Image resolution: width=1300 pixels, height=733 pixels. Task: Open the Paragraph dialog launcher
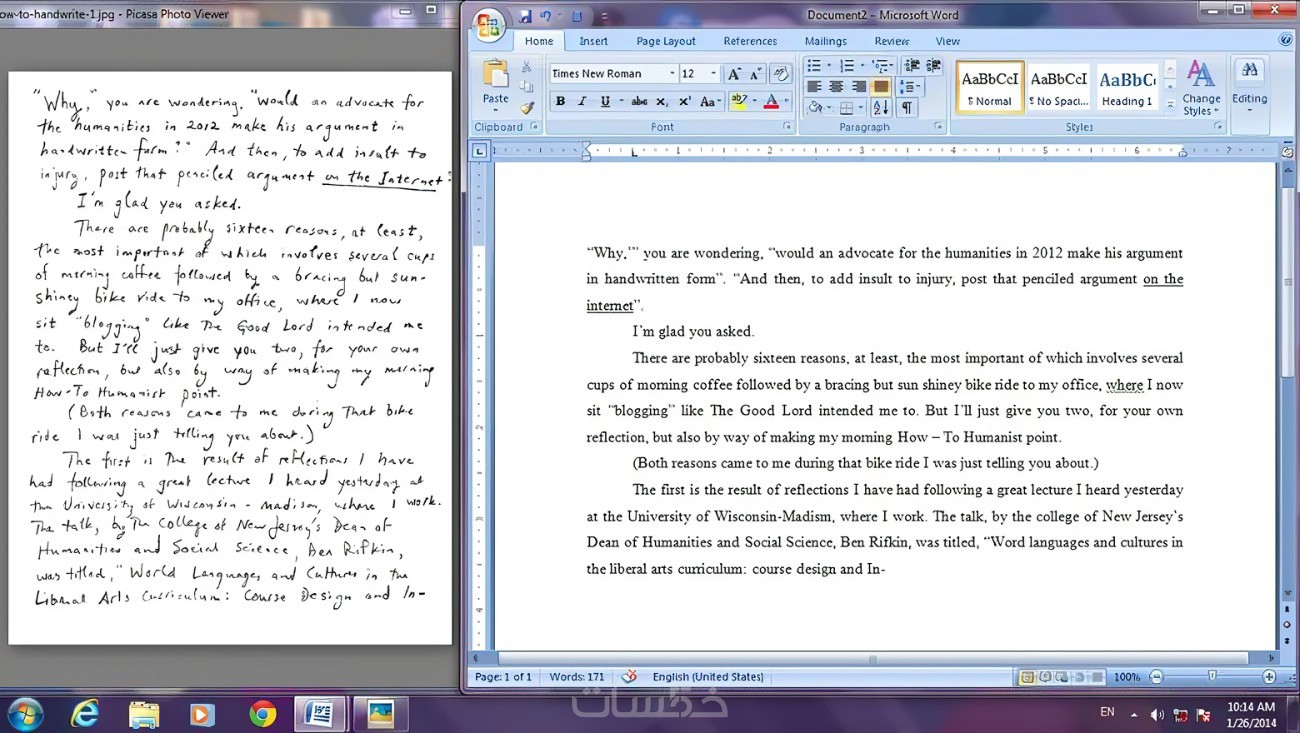tap(938, 127)
